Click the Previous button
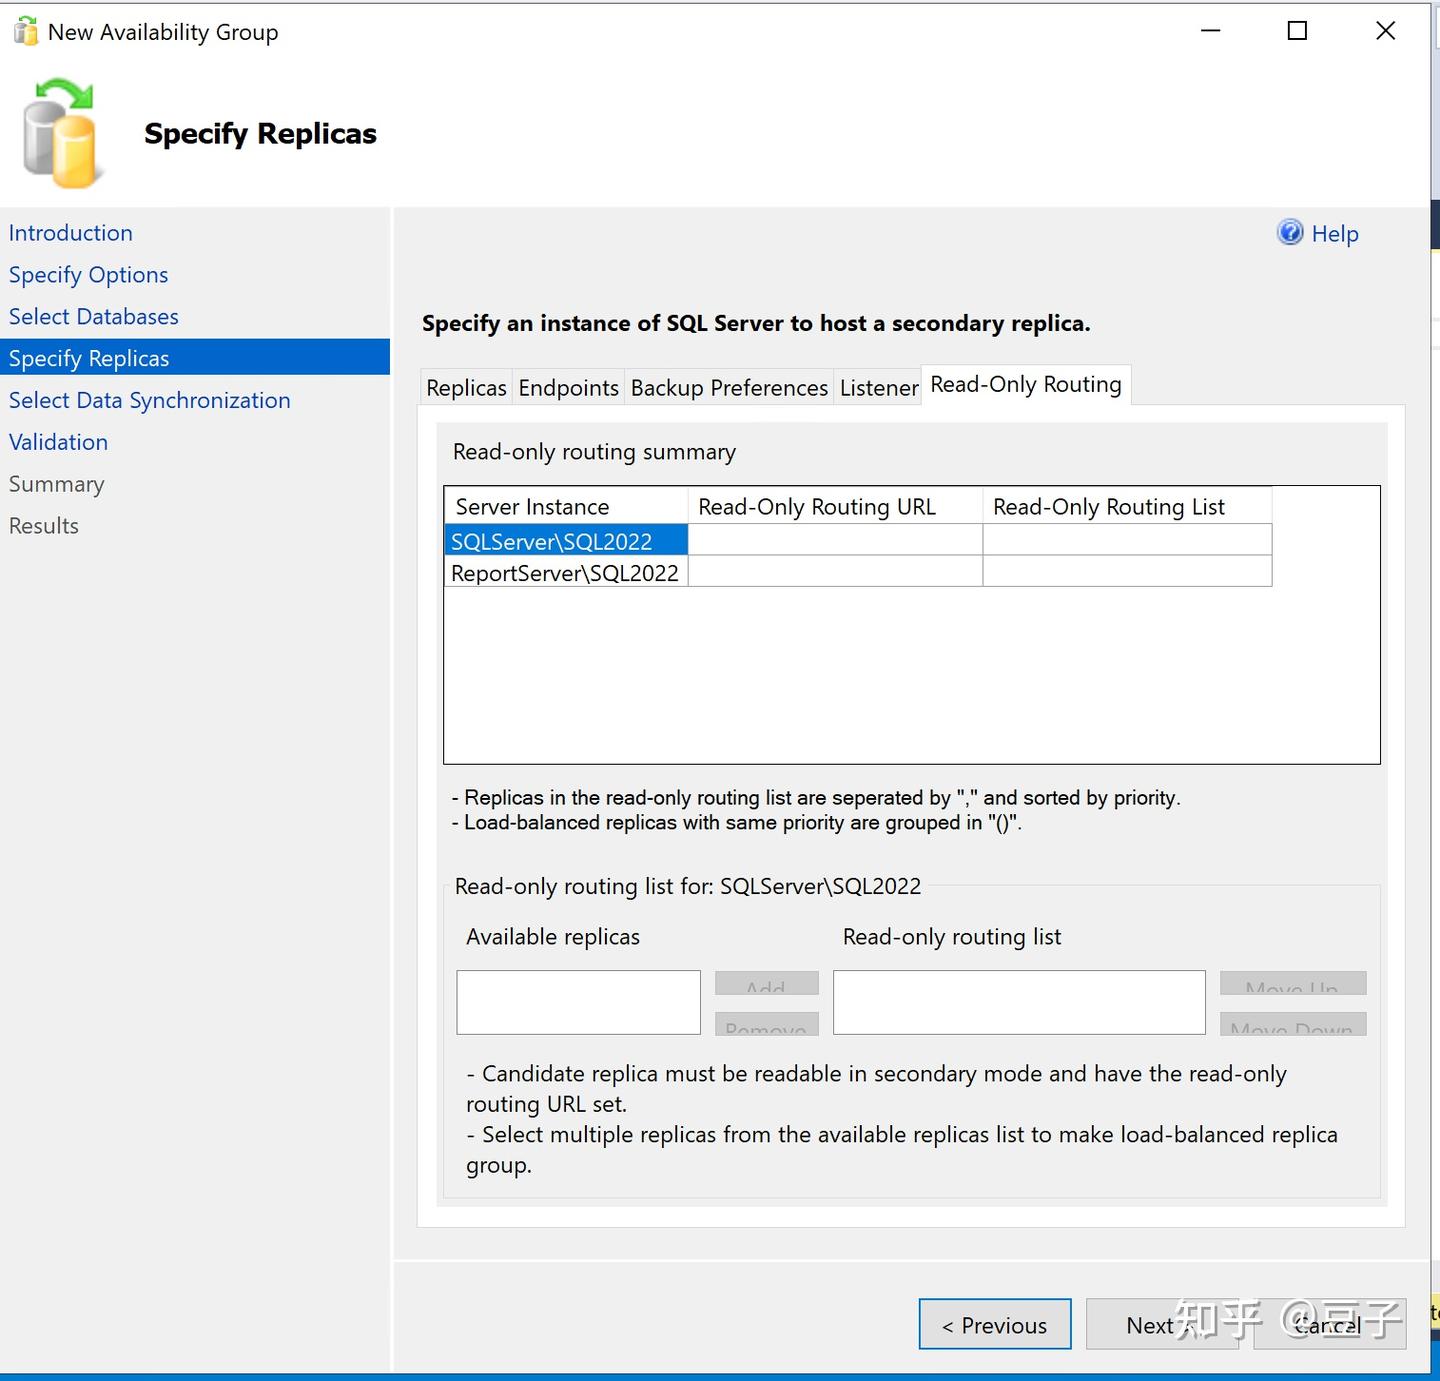1440x1381 pixels. (x=993, y=1324)
